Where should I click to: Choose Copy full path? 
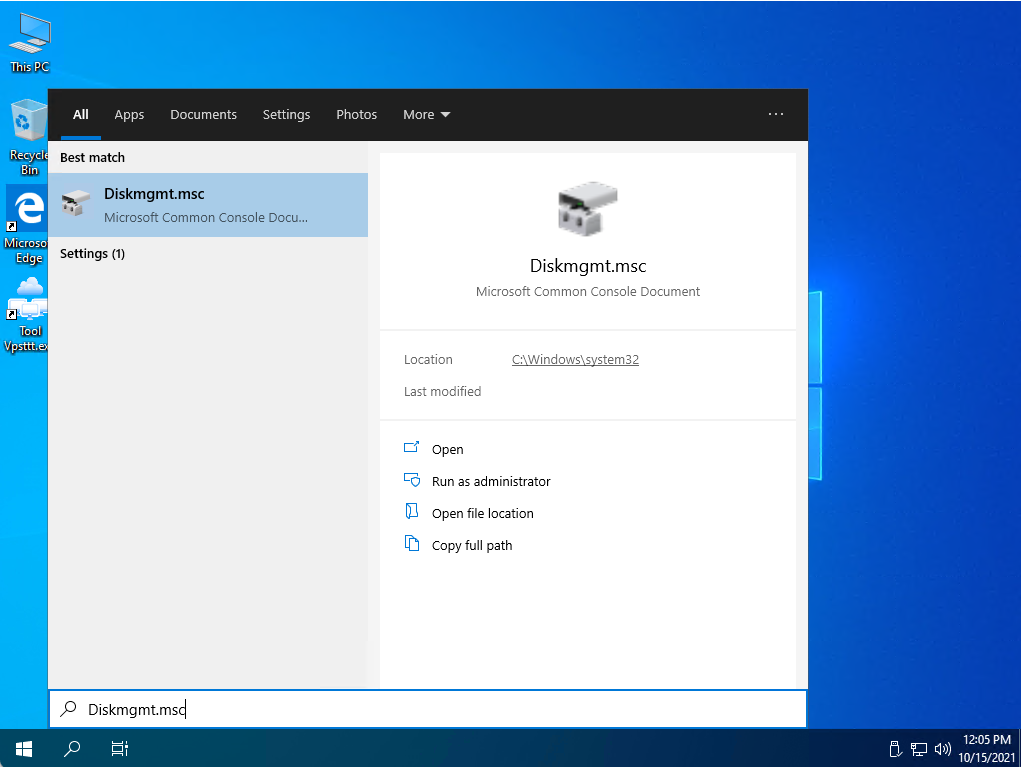pyautogui.click(x=472, y=545)
